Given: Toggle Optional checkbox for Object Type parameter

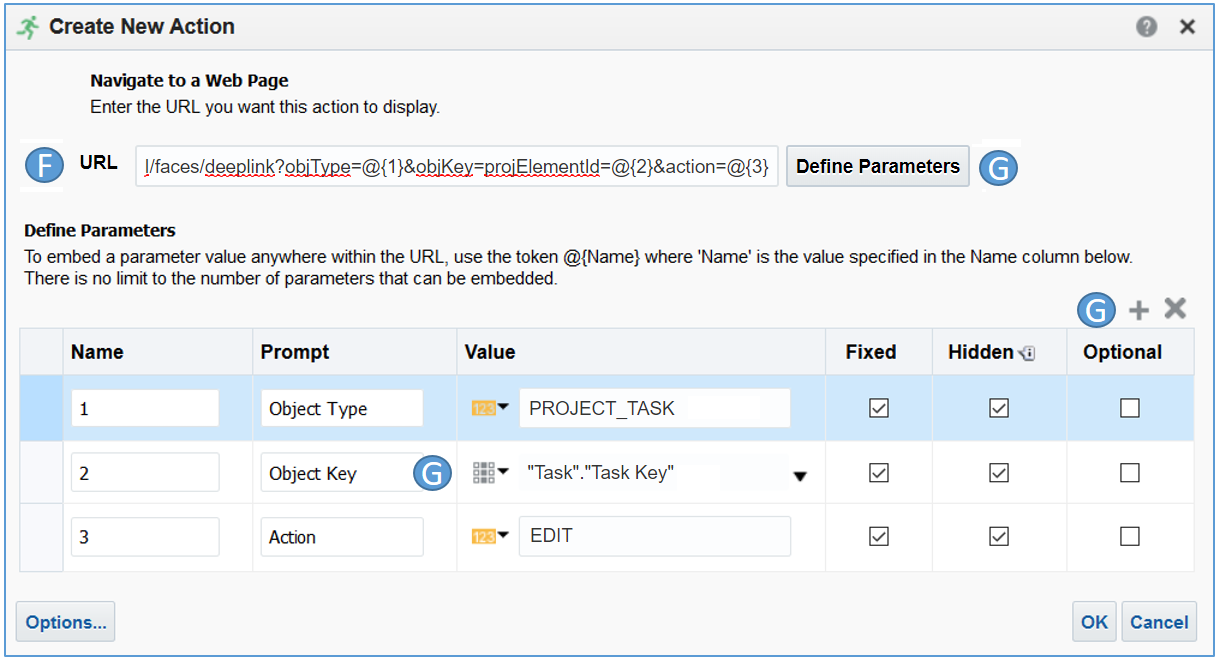Looking at the screenshot, I should tap(1130, 408).
